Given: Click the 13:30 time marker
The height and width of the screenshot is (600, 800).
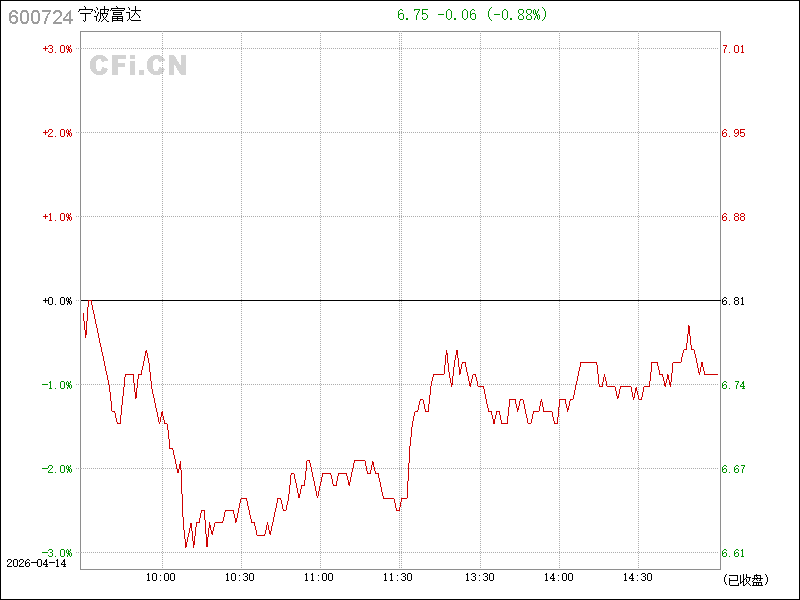Looking at the screenshot, I should tap(479, 578).
